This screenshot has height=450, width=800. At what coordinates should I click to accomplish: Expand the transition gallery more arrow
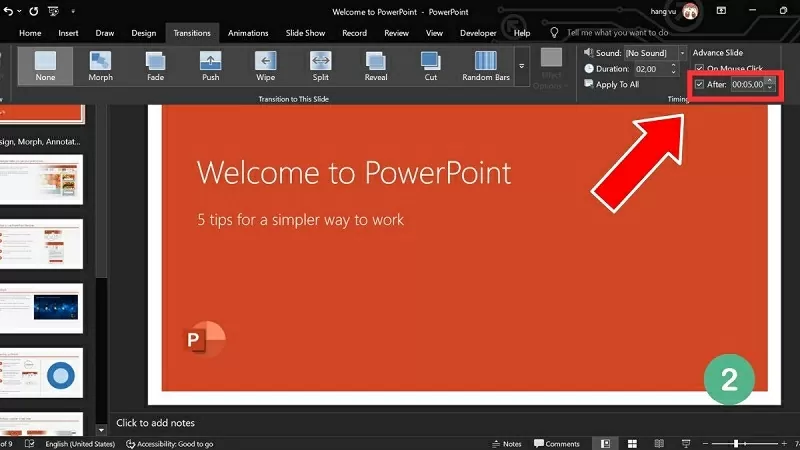coord(521,66)
